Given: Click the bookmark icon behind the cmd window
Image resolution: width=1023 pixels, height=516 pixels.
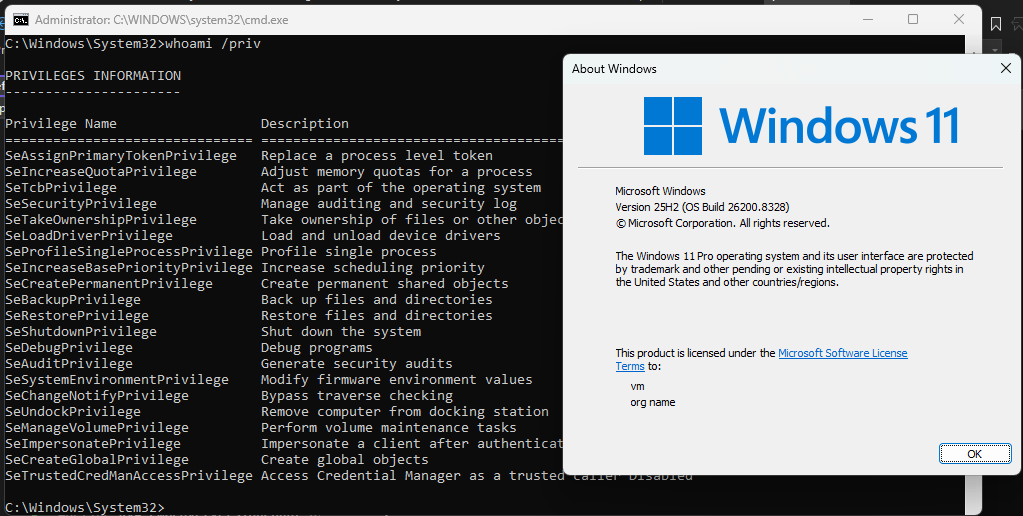Looking at the screenshot, I should click(x=996, y=24).
